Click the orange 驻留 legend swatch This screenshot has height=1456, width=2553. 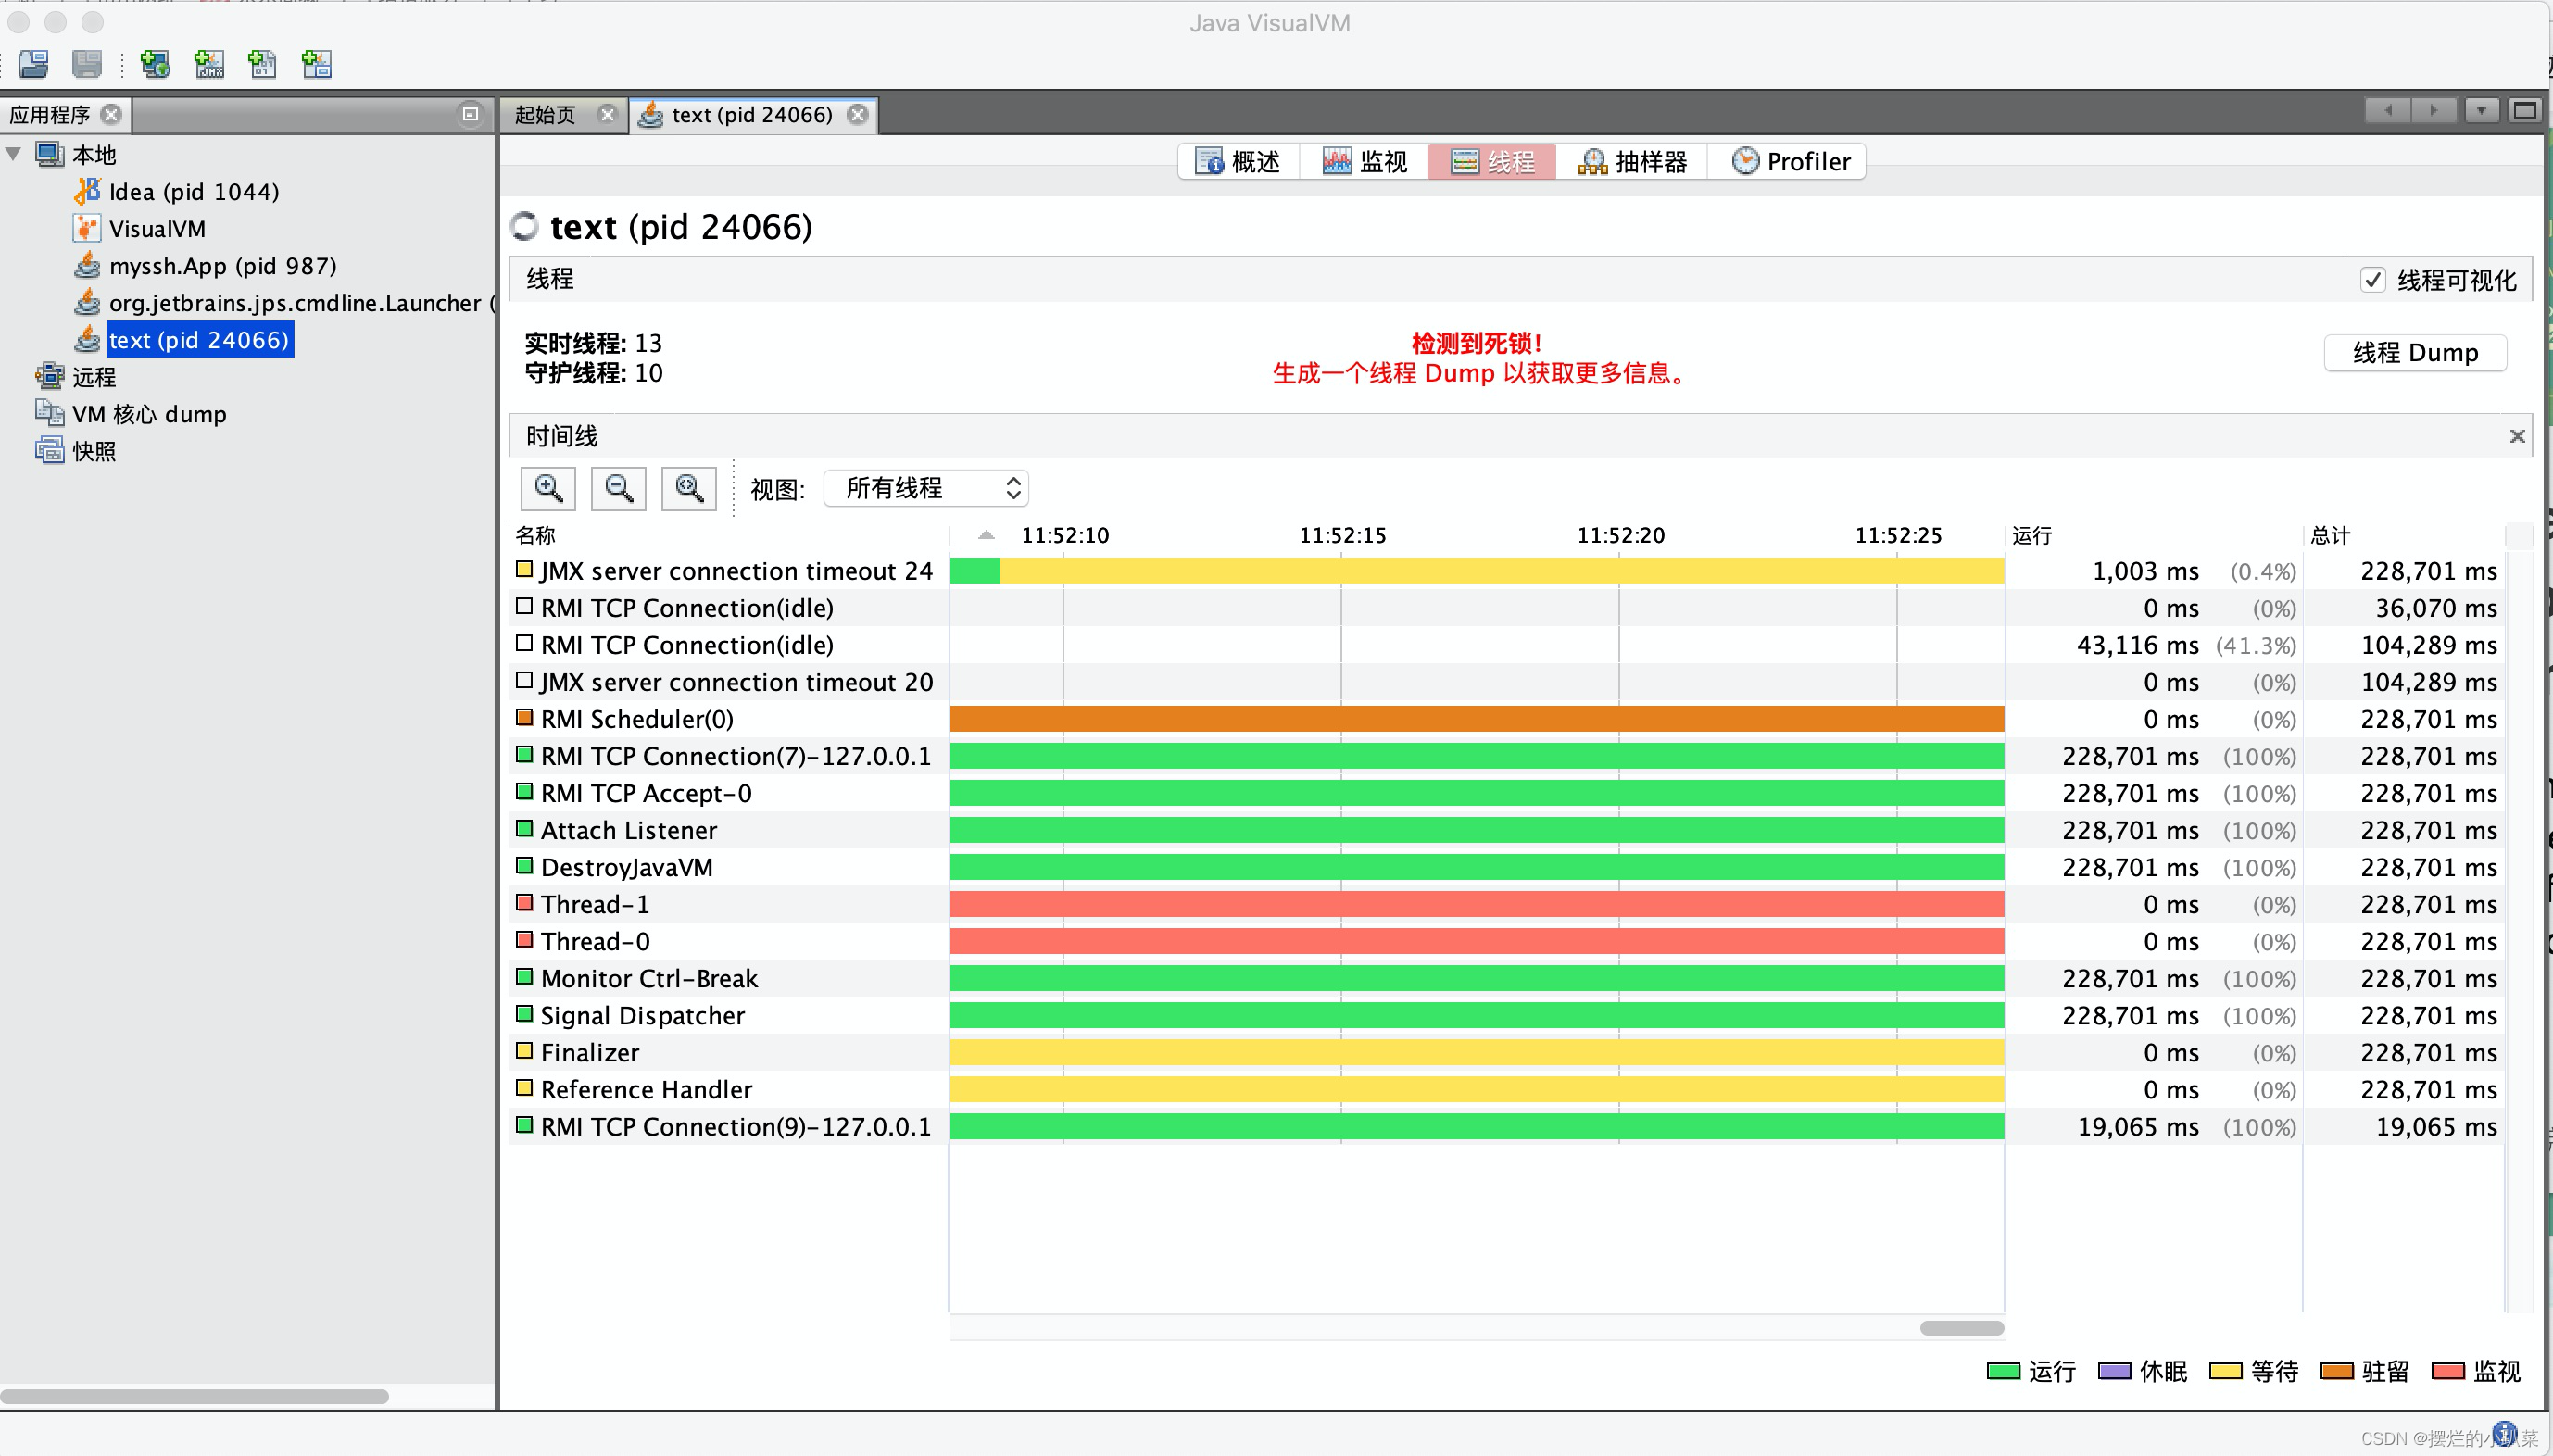pyautogui.click(x=2336, y=1371)
